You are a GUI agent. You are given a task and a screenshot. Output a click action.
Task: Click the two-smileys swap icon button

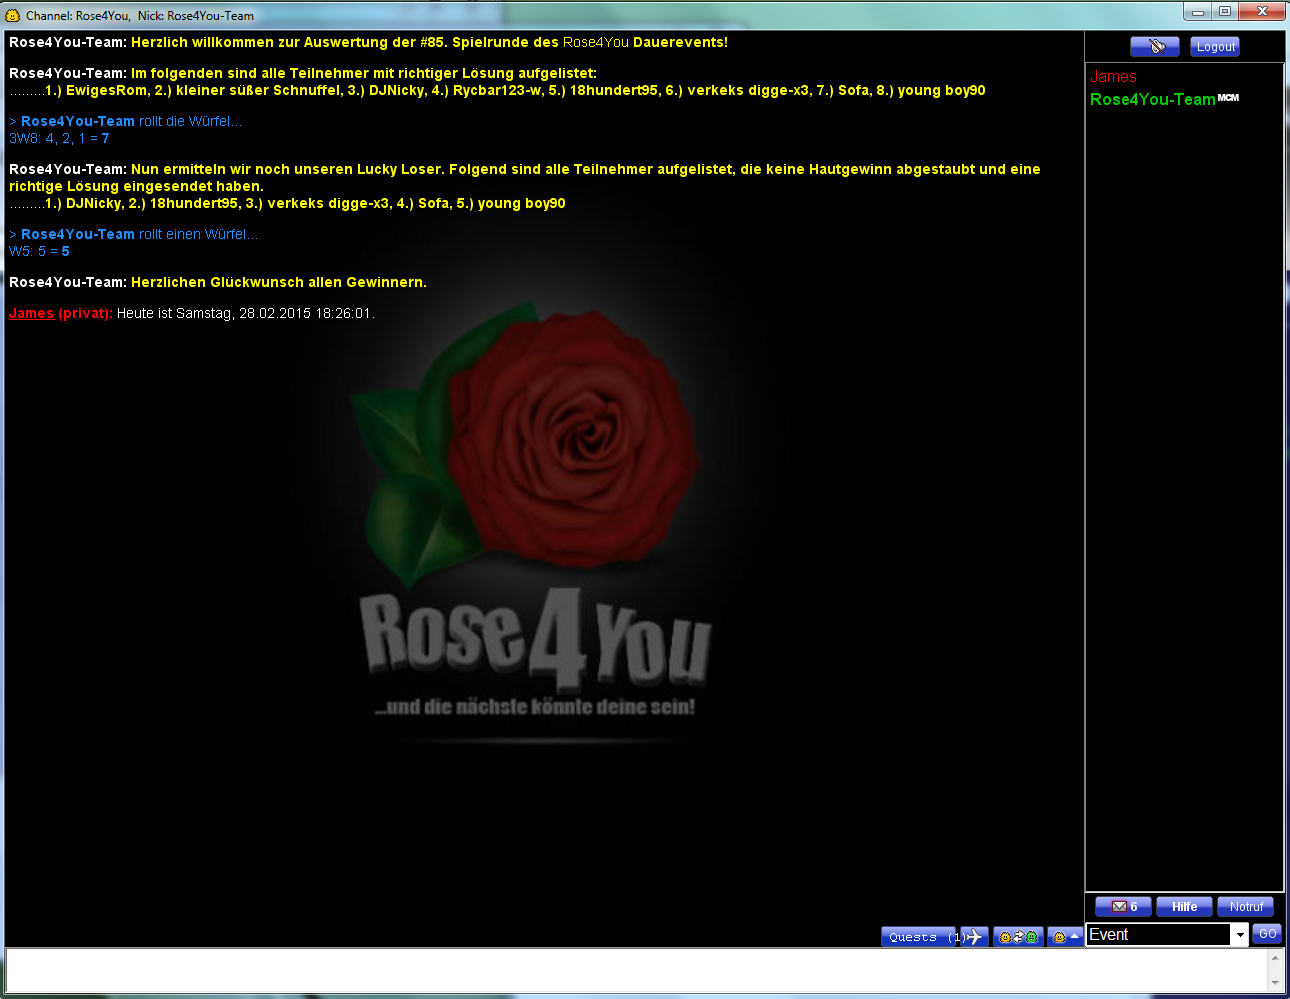coord(1018,937)
